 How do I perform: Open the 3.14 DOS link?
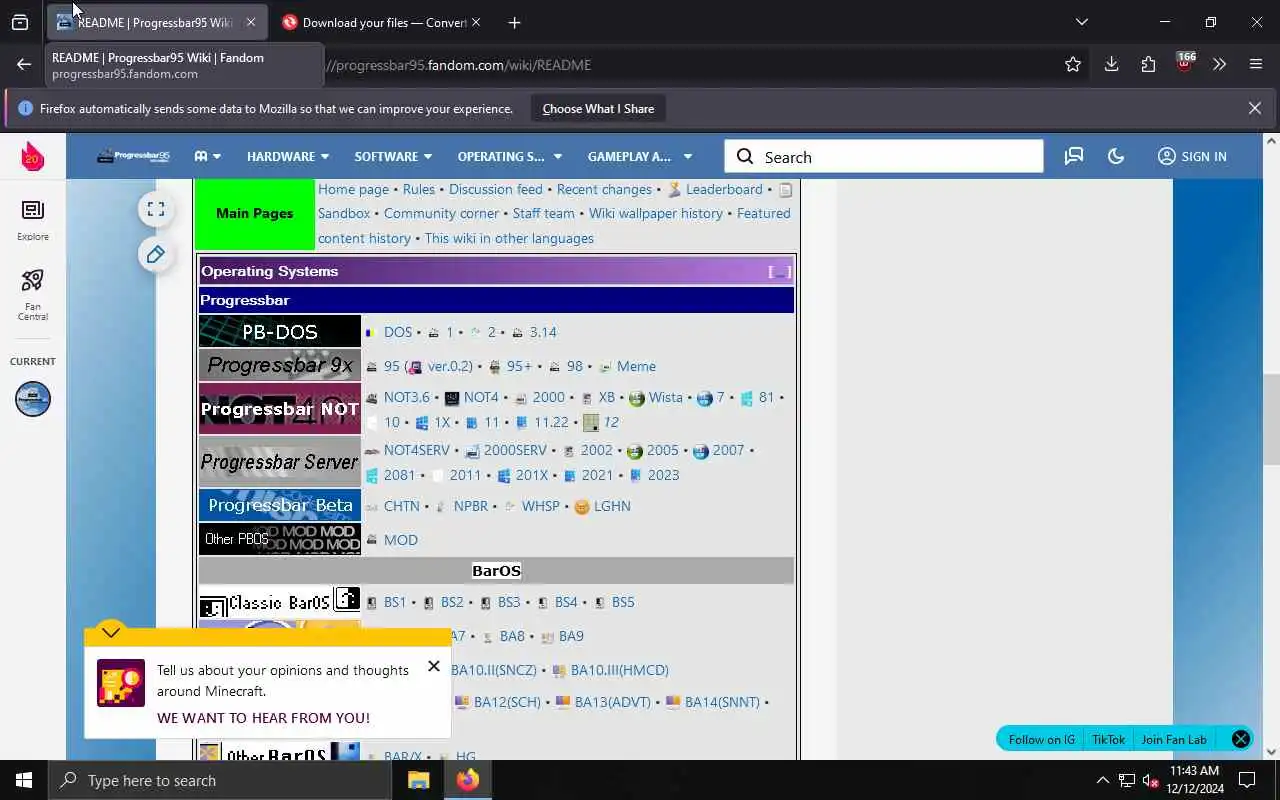[543, 332]
